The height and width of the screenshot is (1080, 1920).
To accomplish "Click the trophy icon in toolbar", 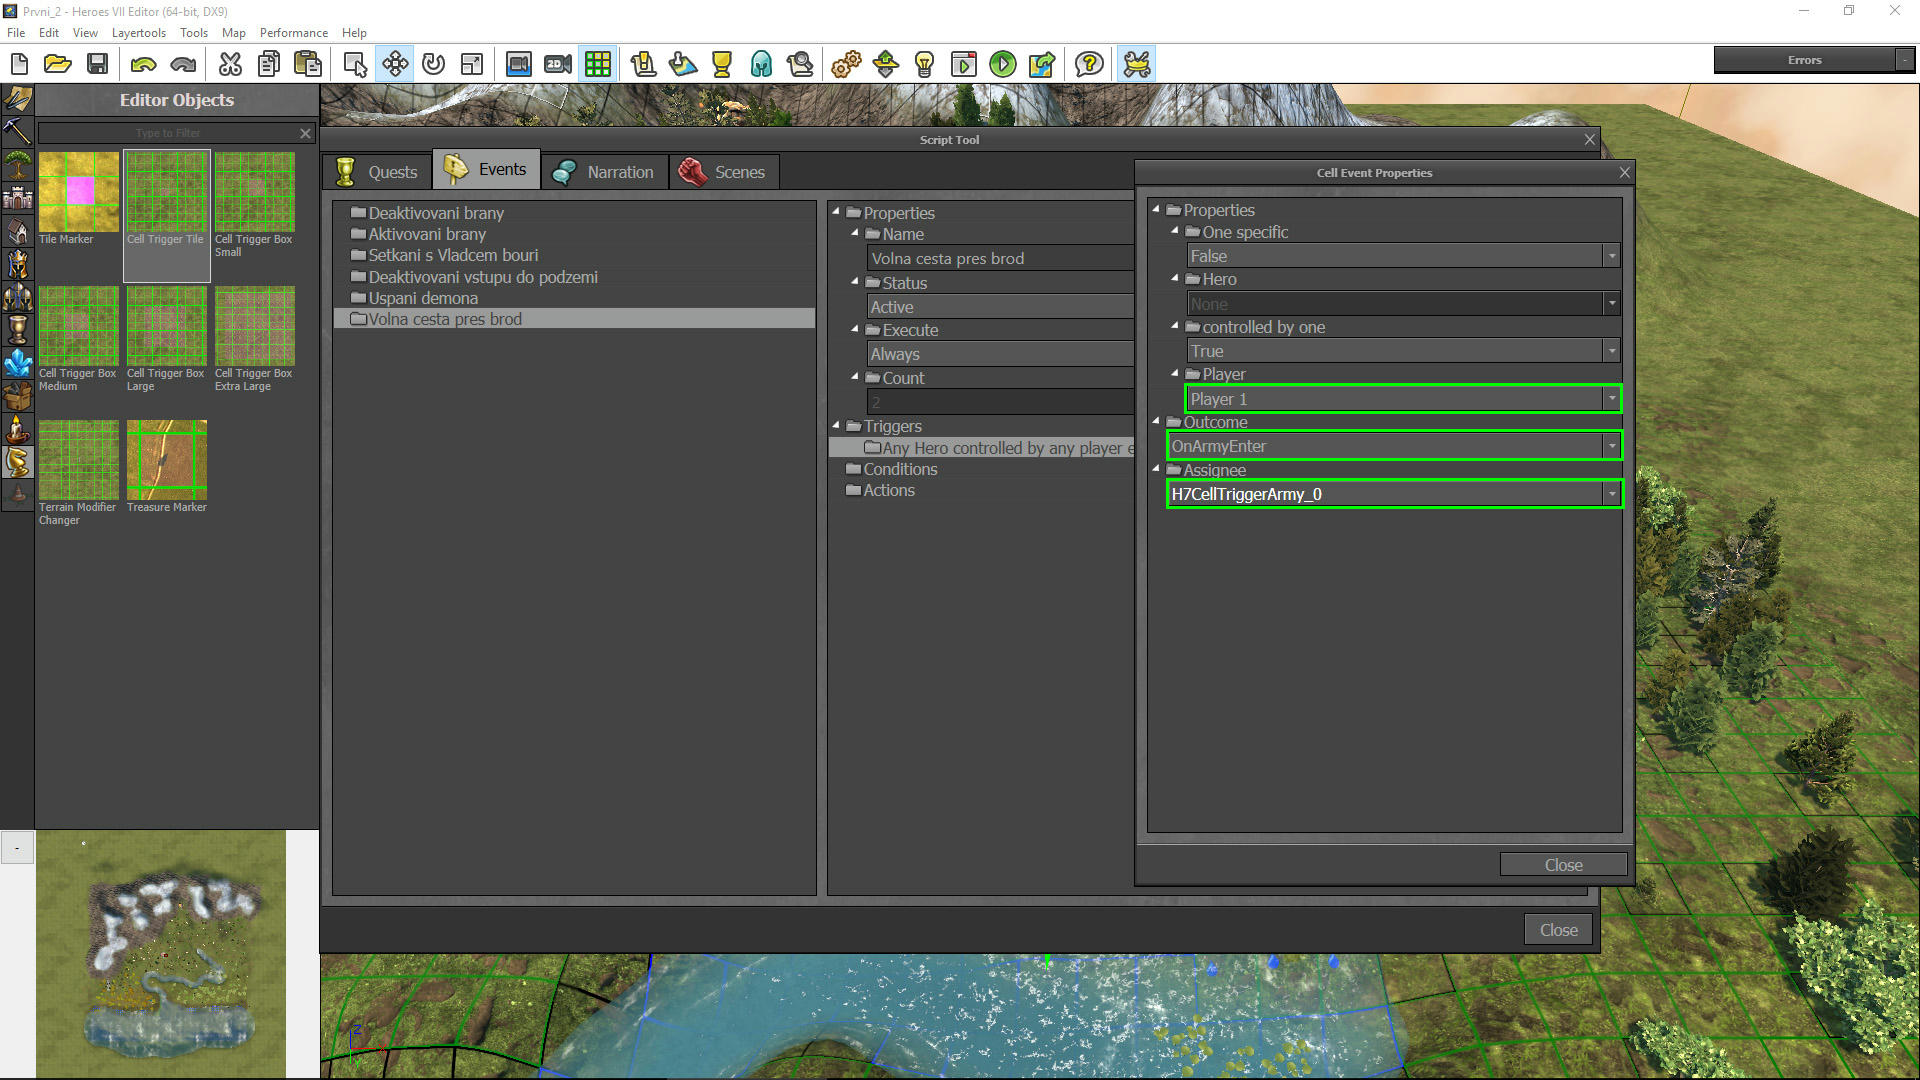I will tap(721, 64).
